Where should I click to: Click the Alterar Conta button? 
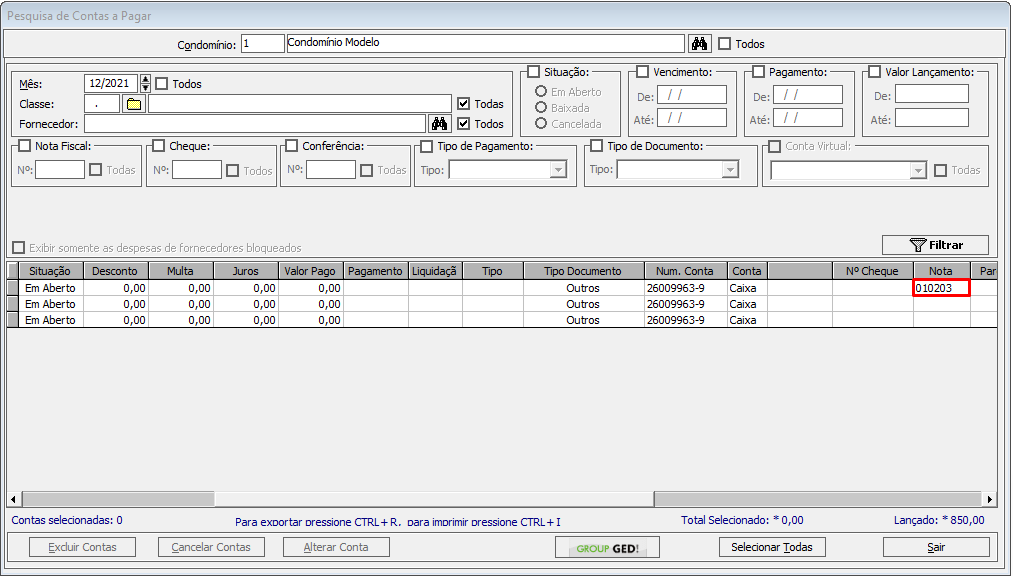click(x=336, y=547)
